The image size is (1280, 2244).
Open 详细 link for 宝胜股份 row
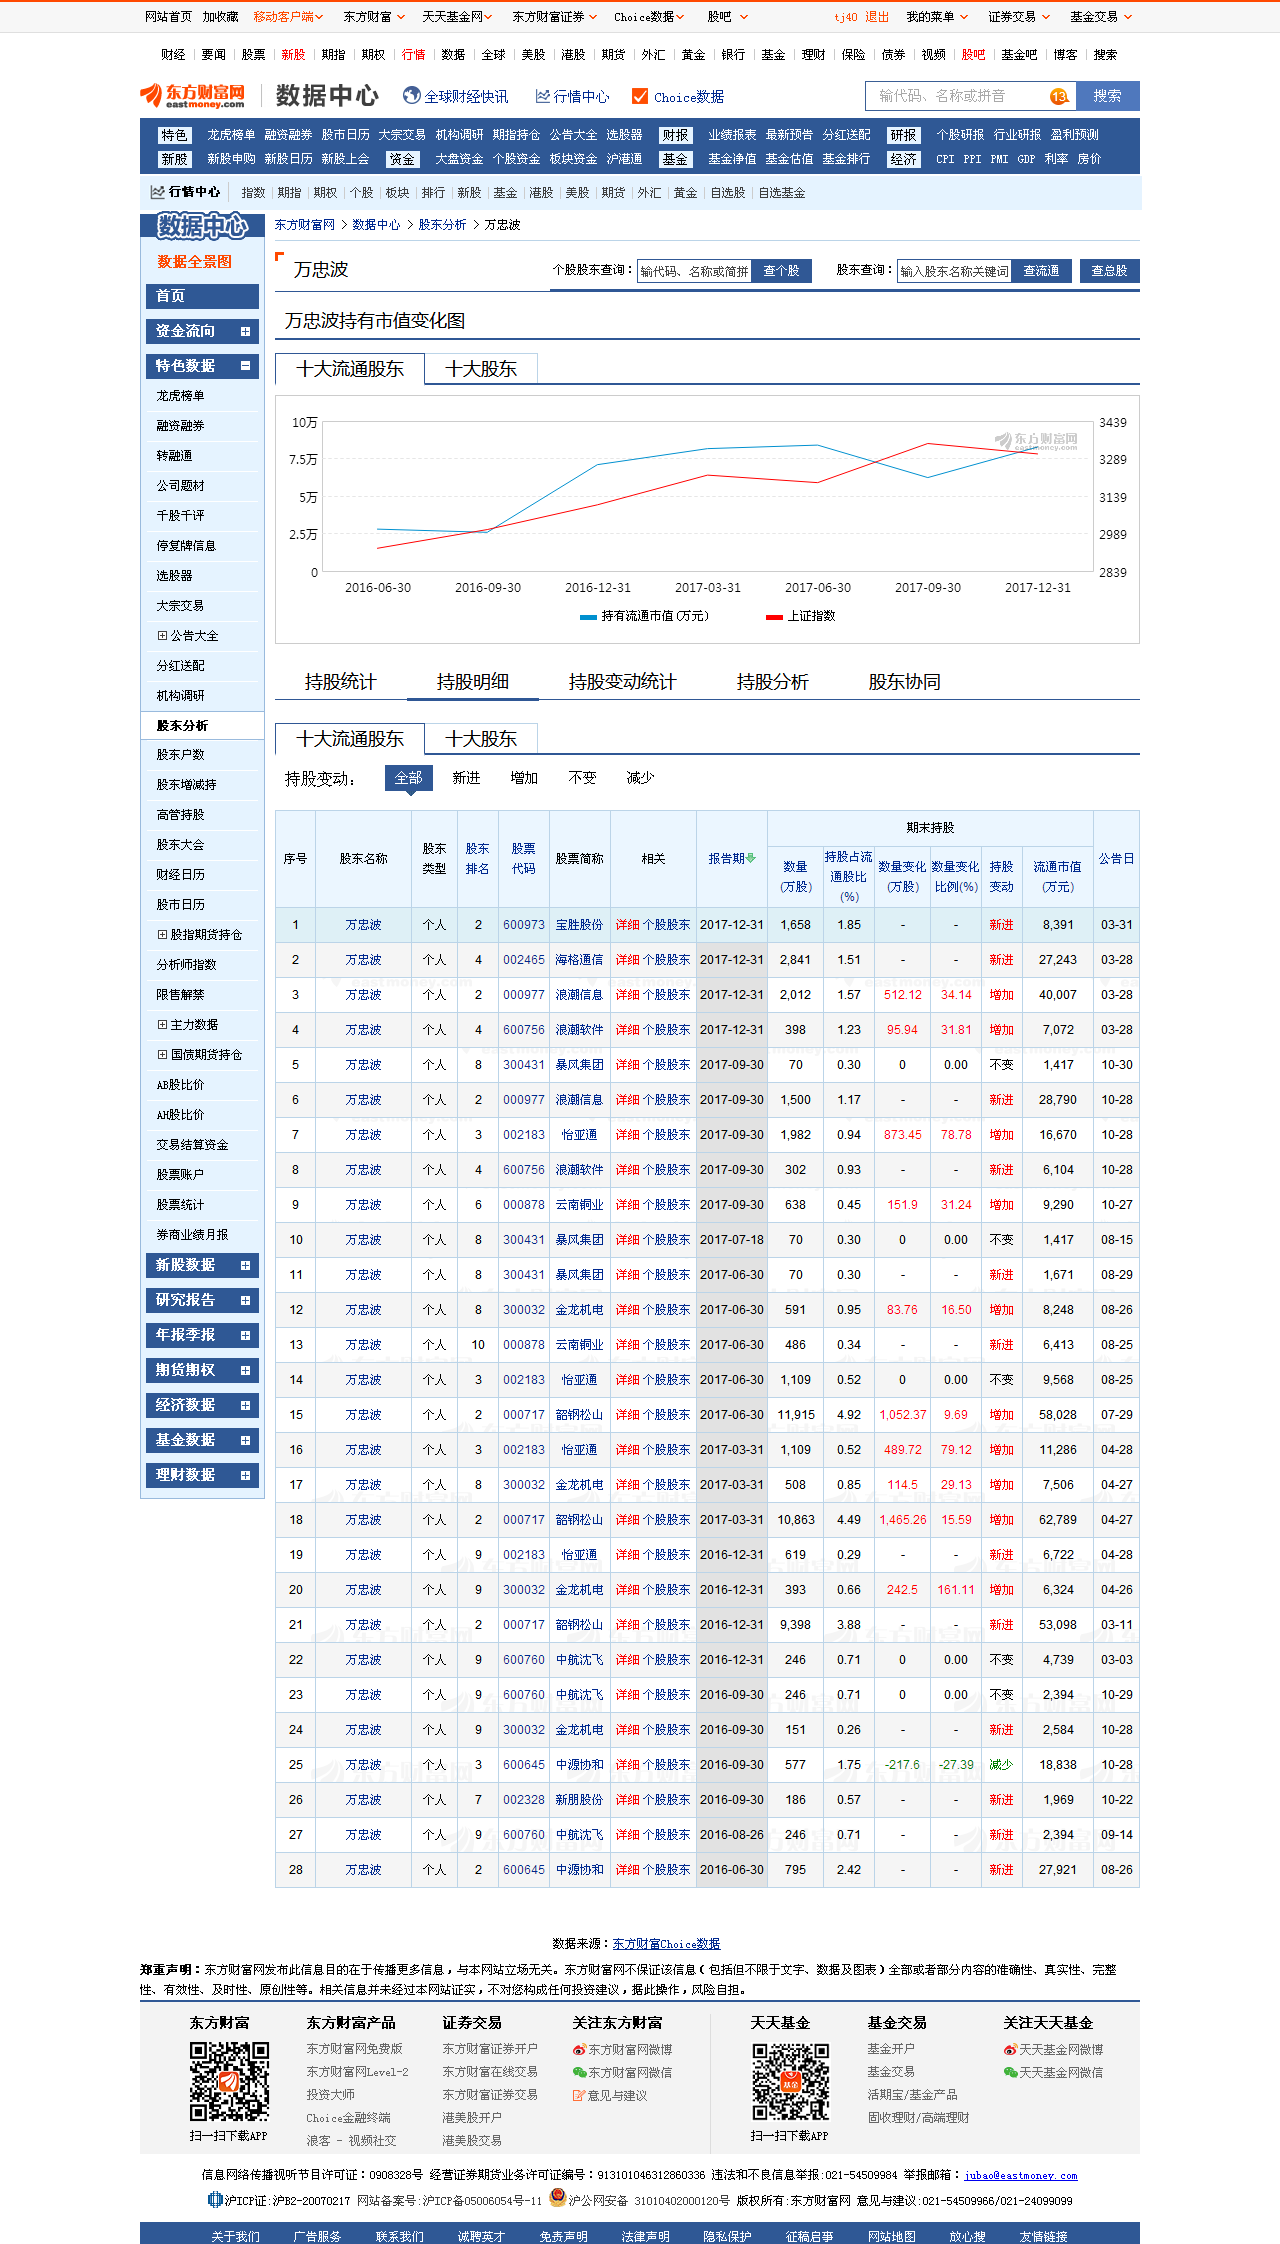coord(627,925)
